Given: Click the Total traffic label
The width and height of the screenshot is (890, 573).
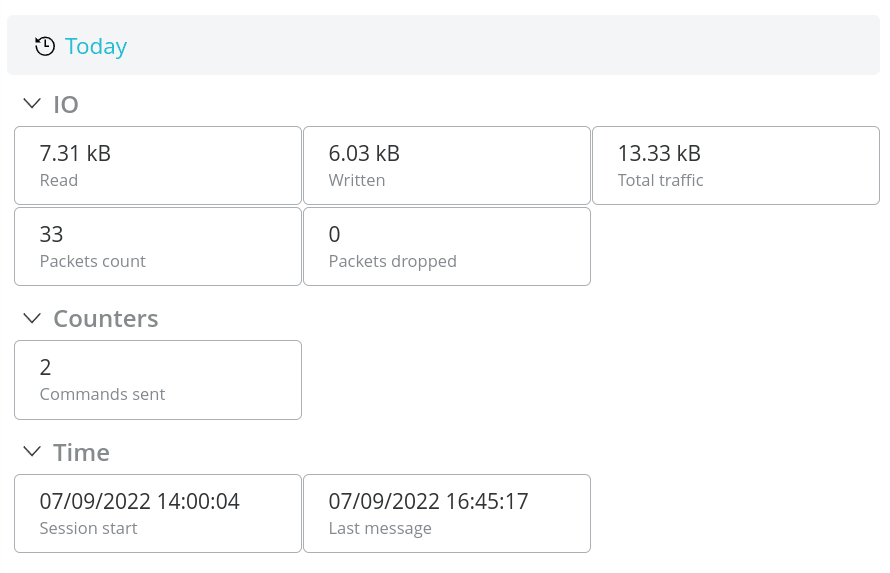Looking at the screenshot, I should (x=660, y=180).
